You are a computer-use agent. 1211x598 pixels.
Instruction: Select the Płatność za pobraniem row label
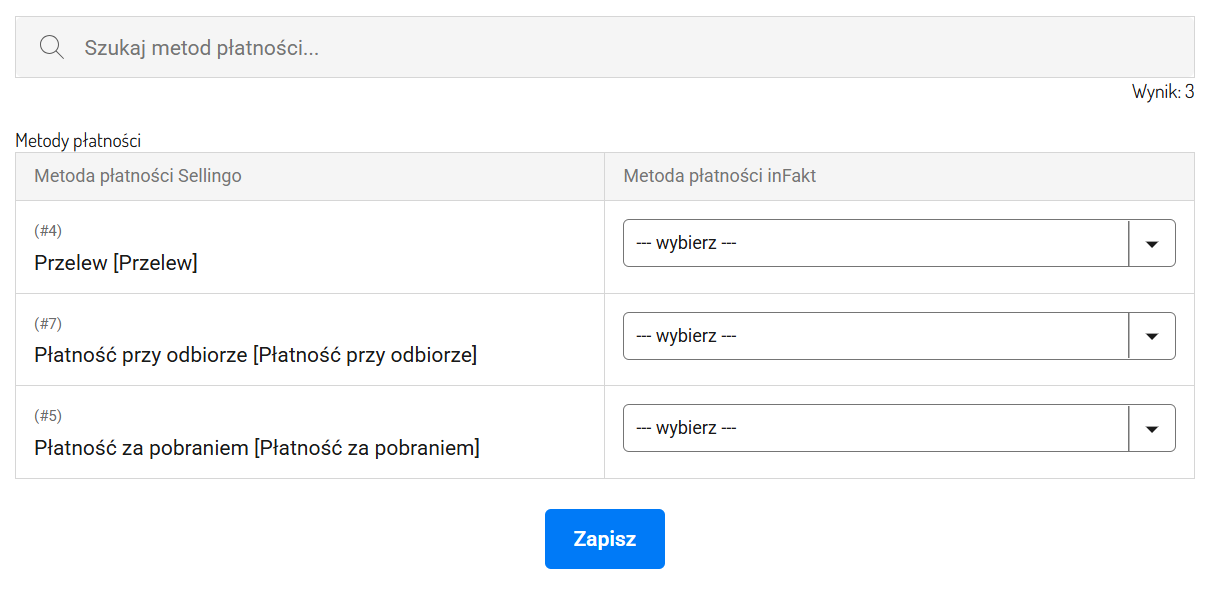[257, 448]
